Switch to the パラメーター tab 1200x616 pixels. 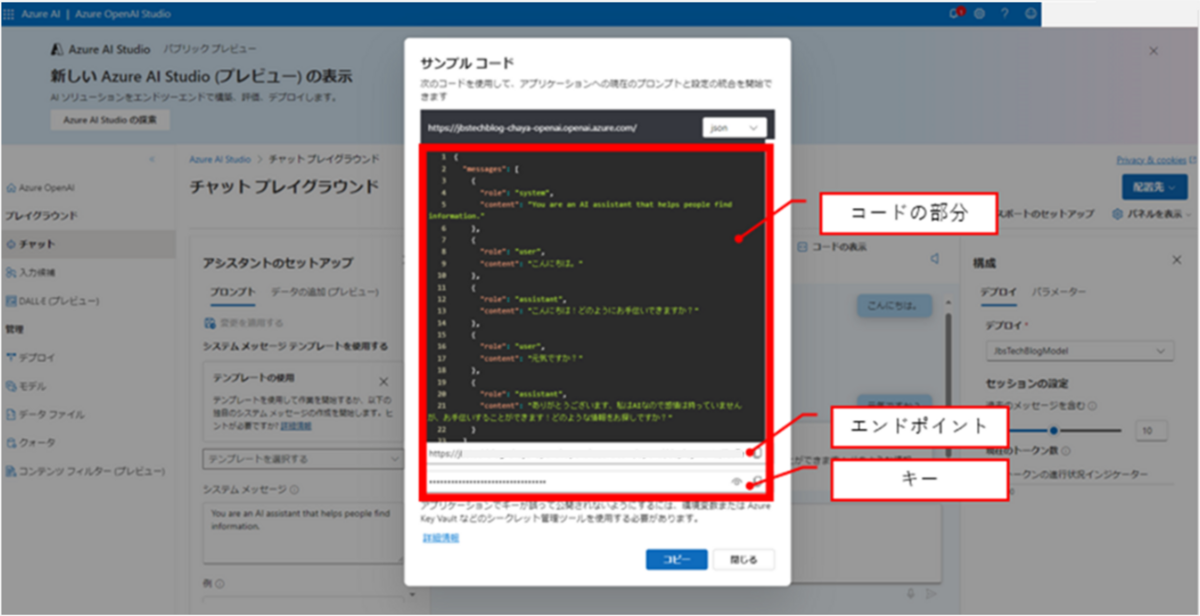point(1059,292)
